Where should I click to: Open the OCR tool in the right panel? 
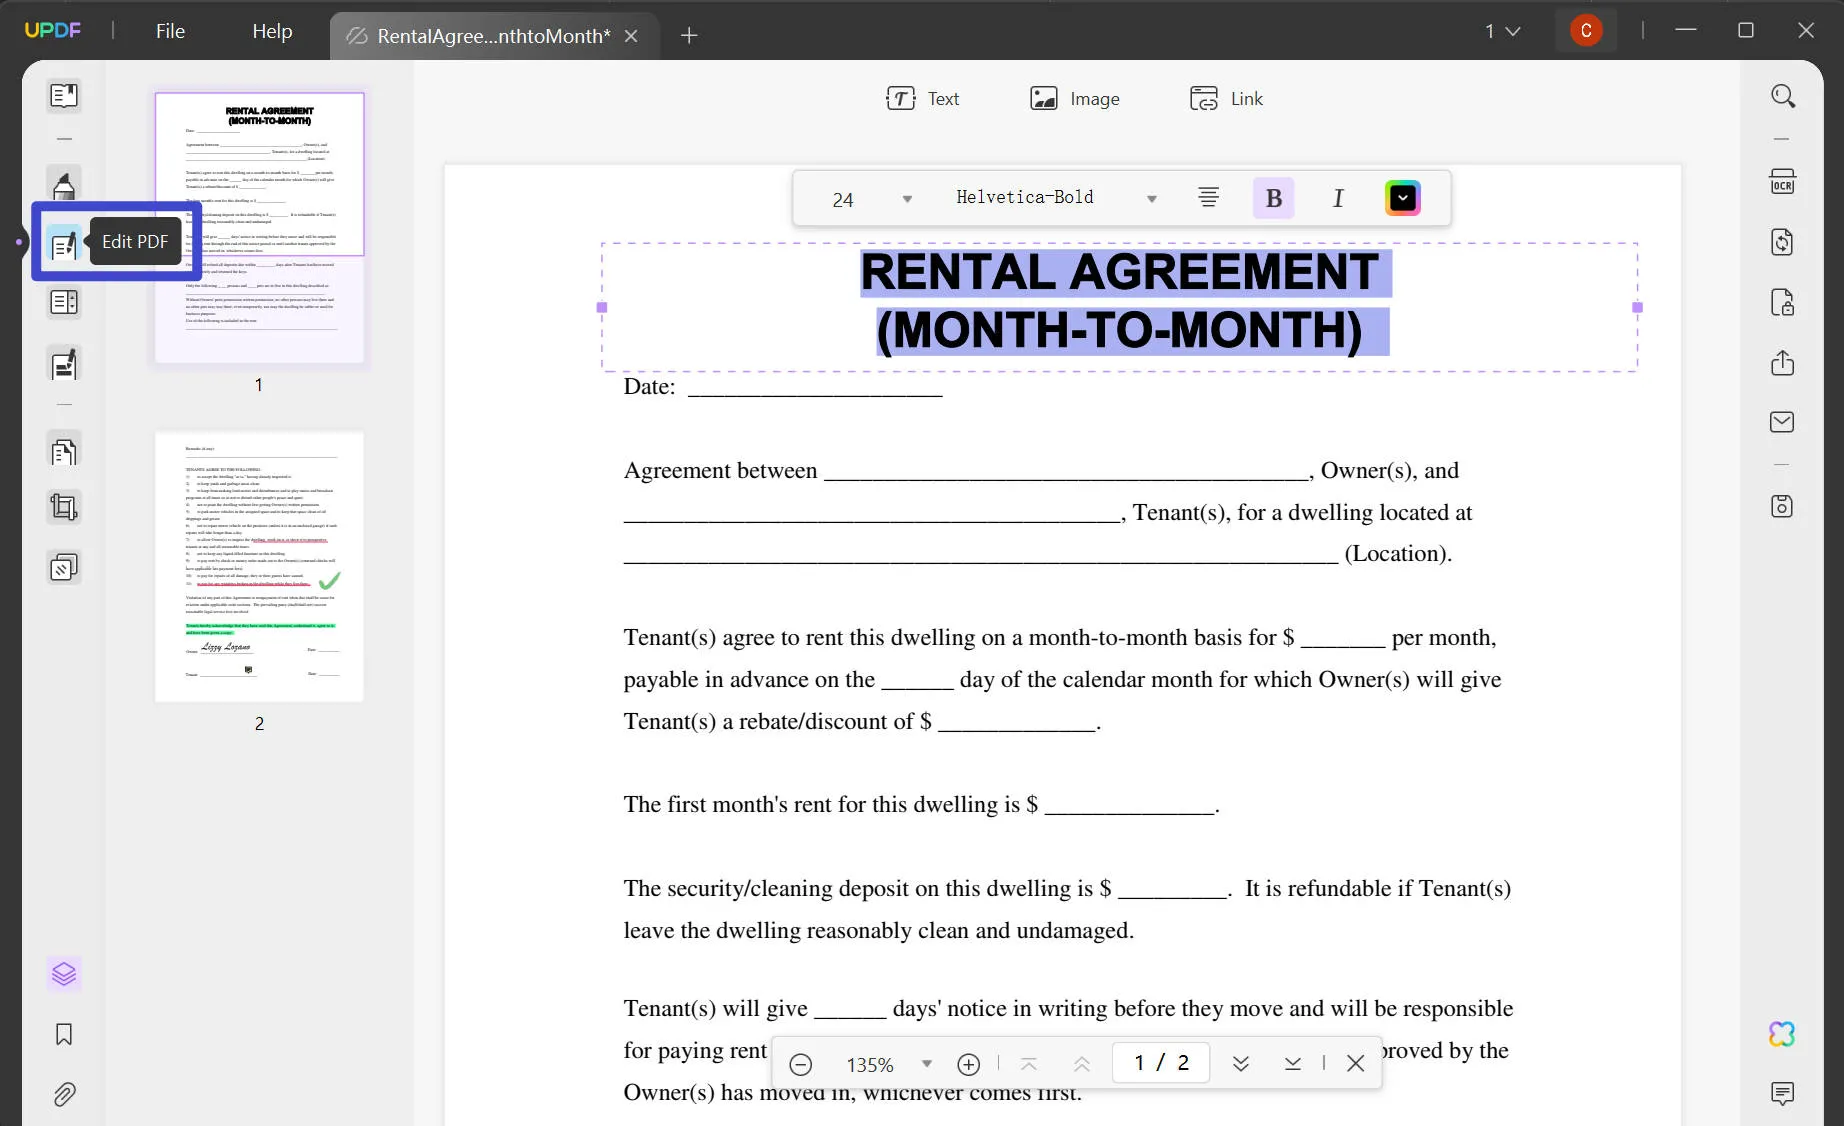(1783, 182)
